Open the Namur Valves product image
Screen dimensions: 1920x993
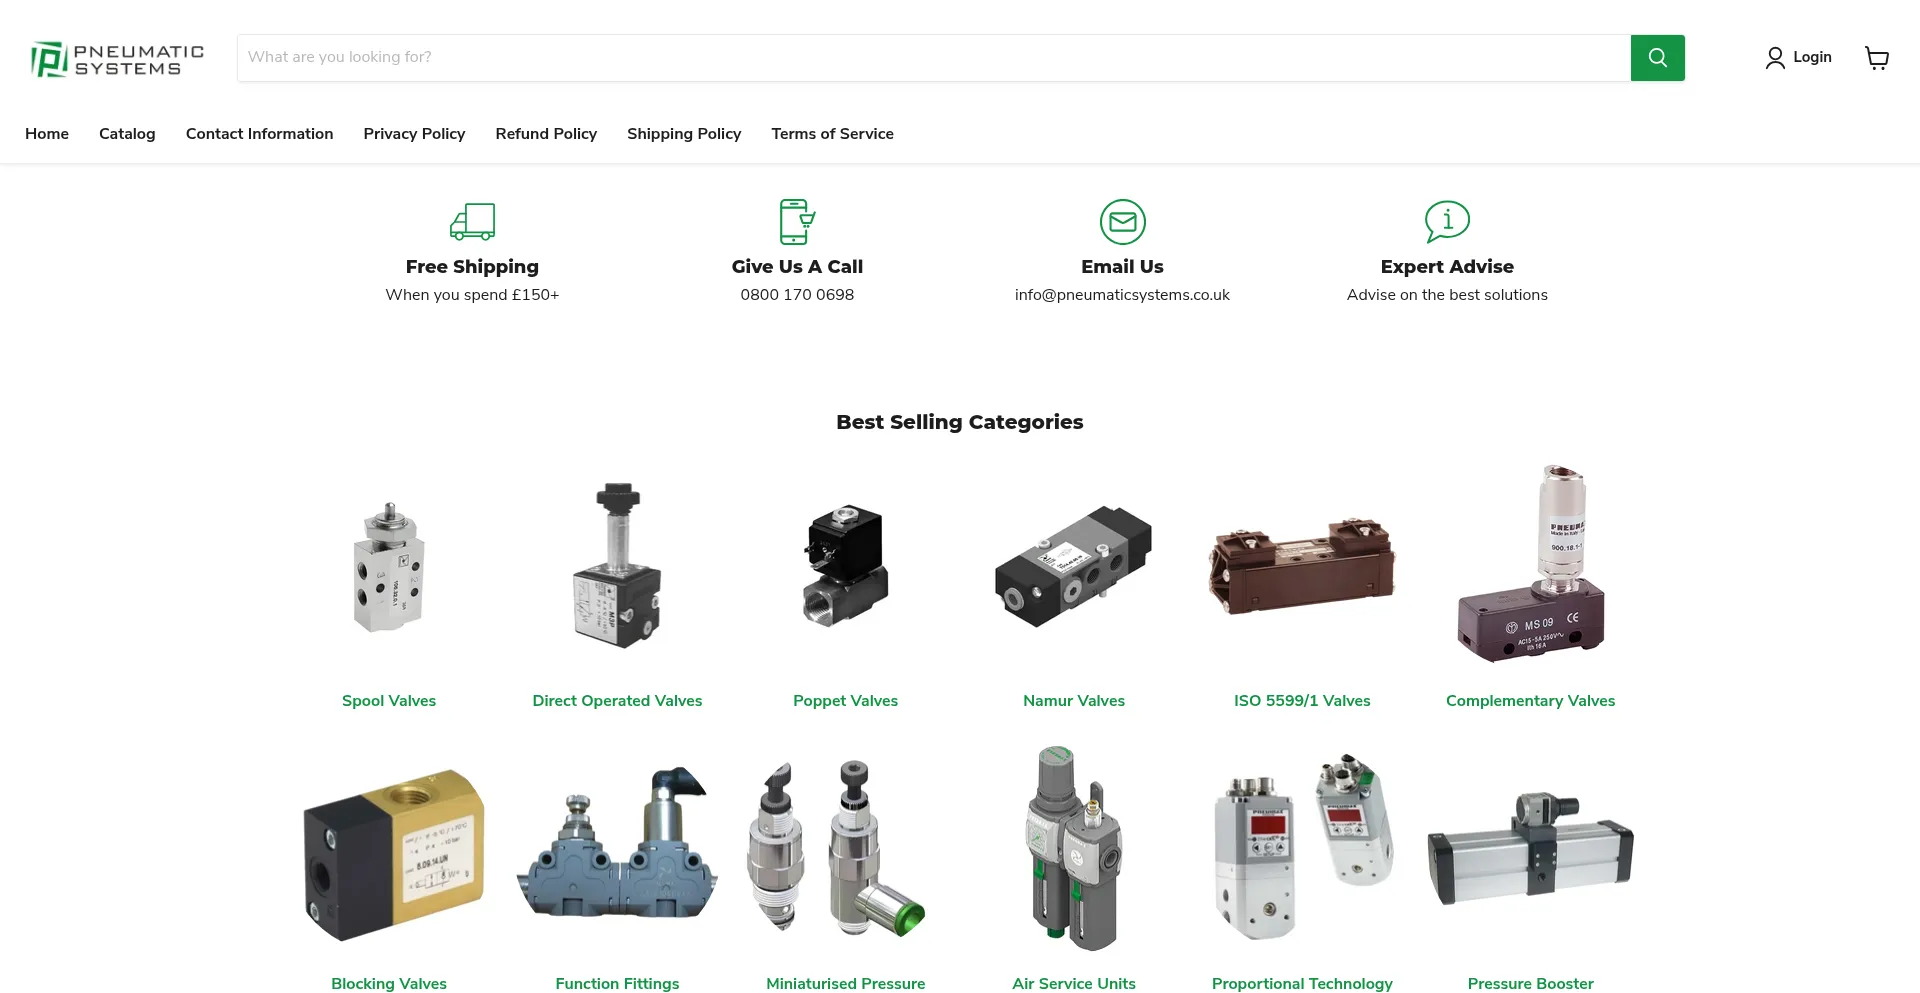[x=1074, y=567]
